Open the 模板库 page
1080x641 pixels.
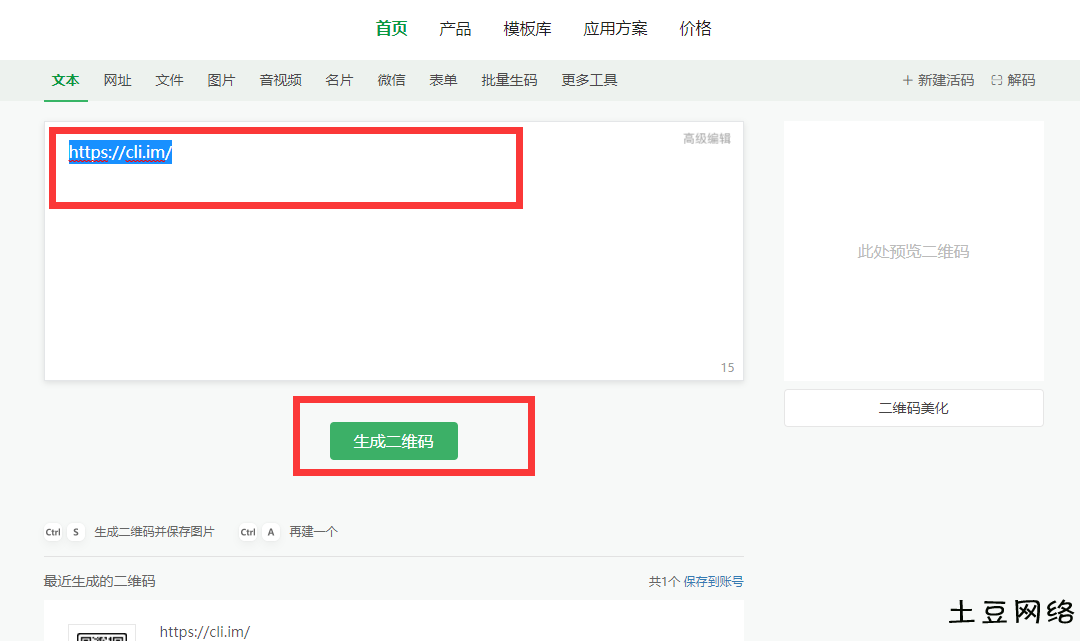[527, 28]
